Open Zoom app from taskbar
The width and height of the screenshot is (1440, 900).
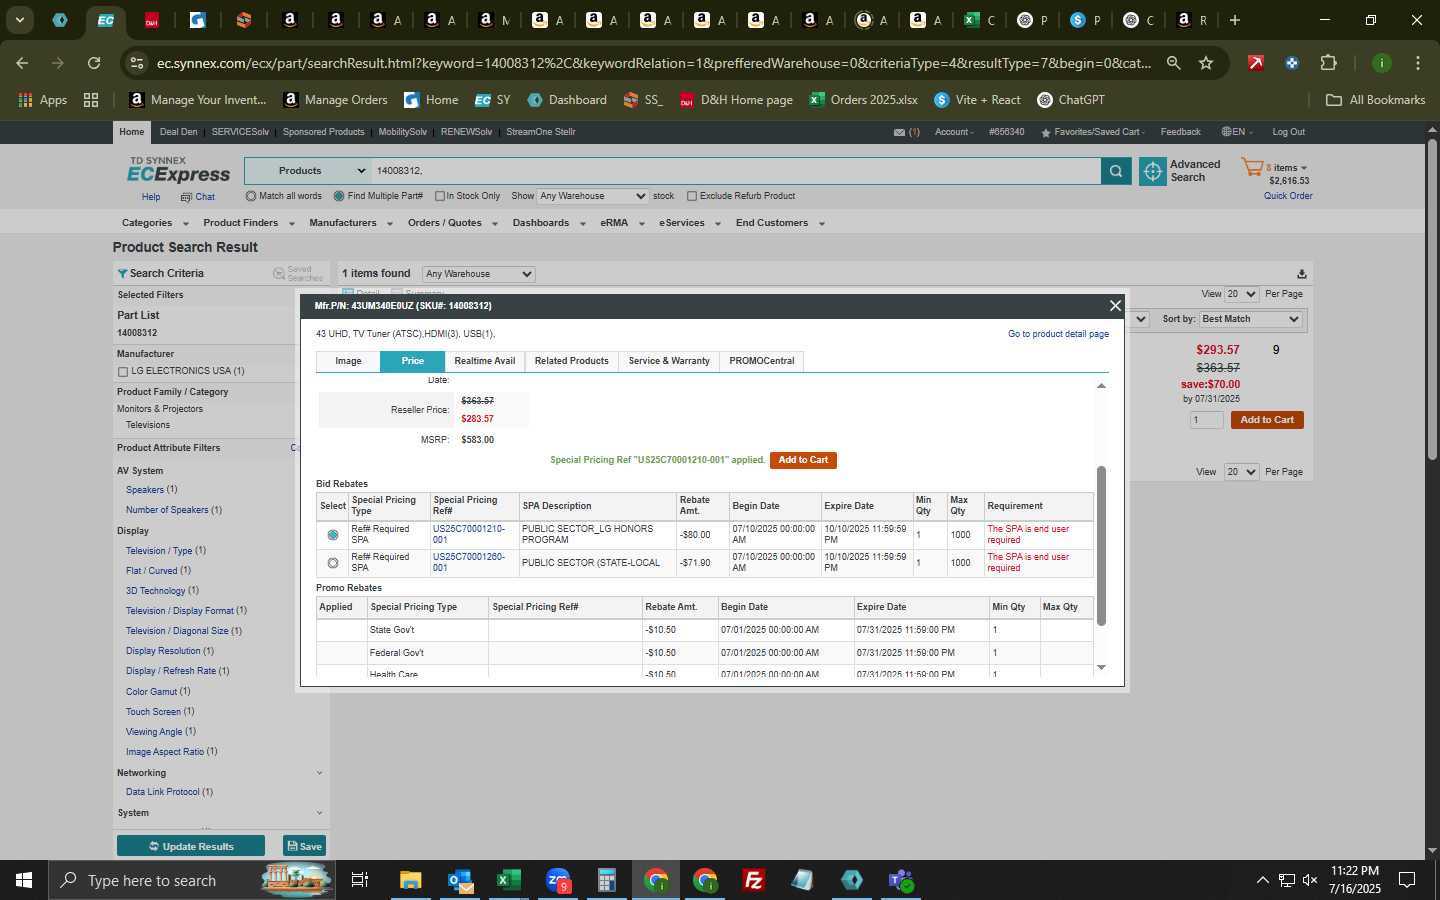point(558,880)
